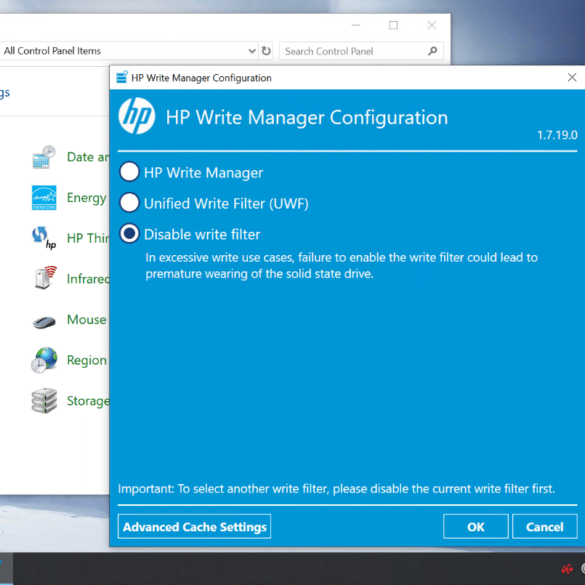Select the Disable write filter radio option
585x585 pixels.
[x=129, y=234]
